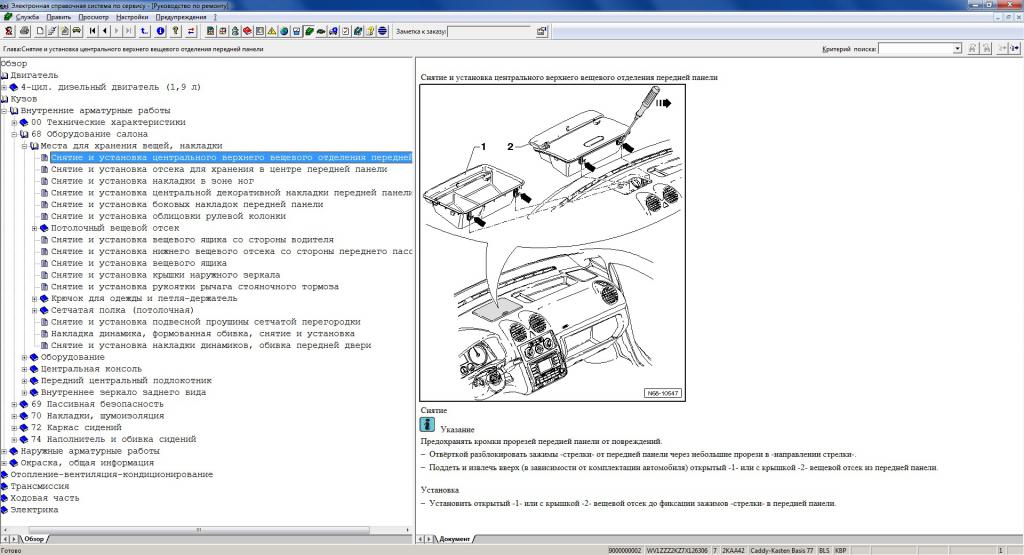The height and width of the screenshot is (555, 1024).
Task: Click the car icon beside document icons
Action: coord(76,31)
